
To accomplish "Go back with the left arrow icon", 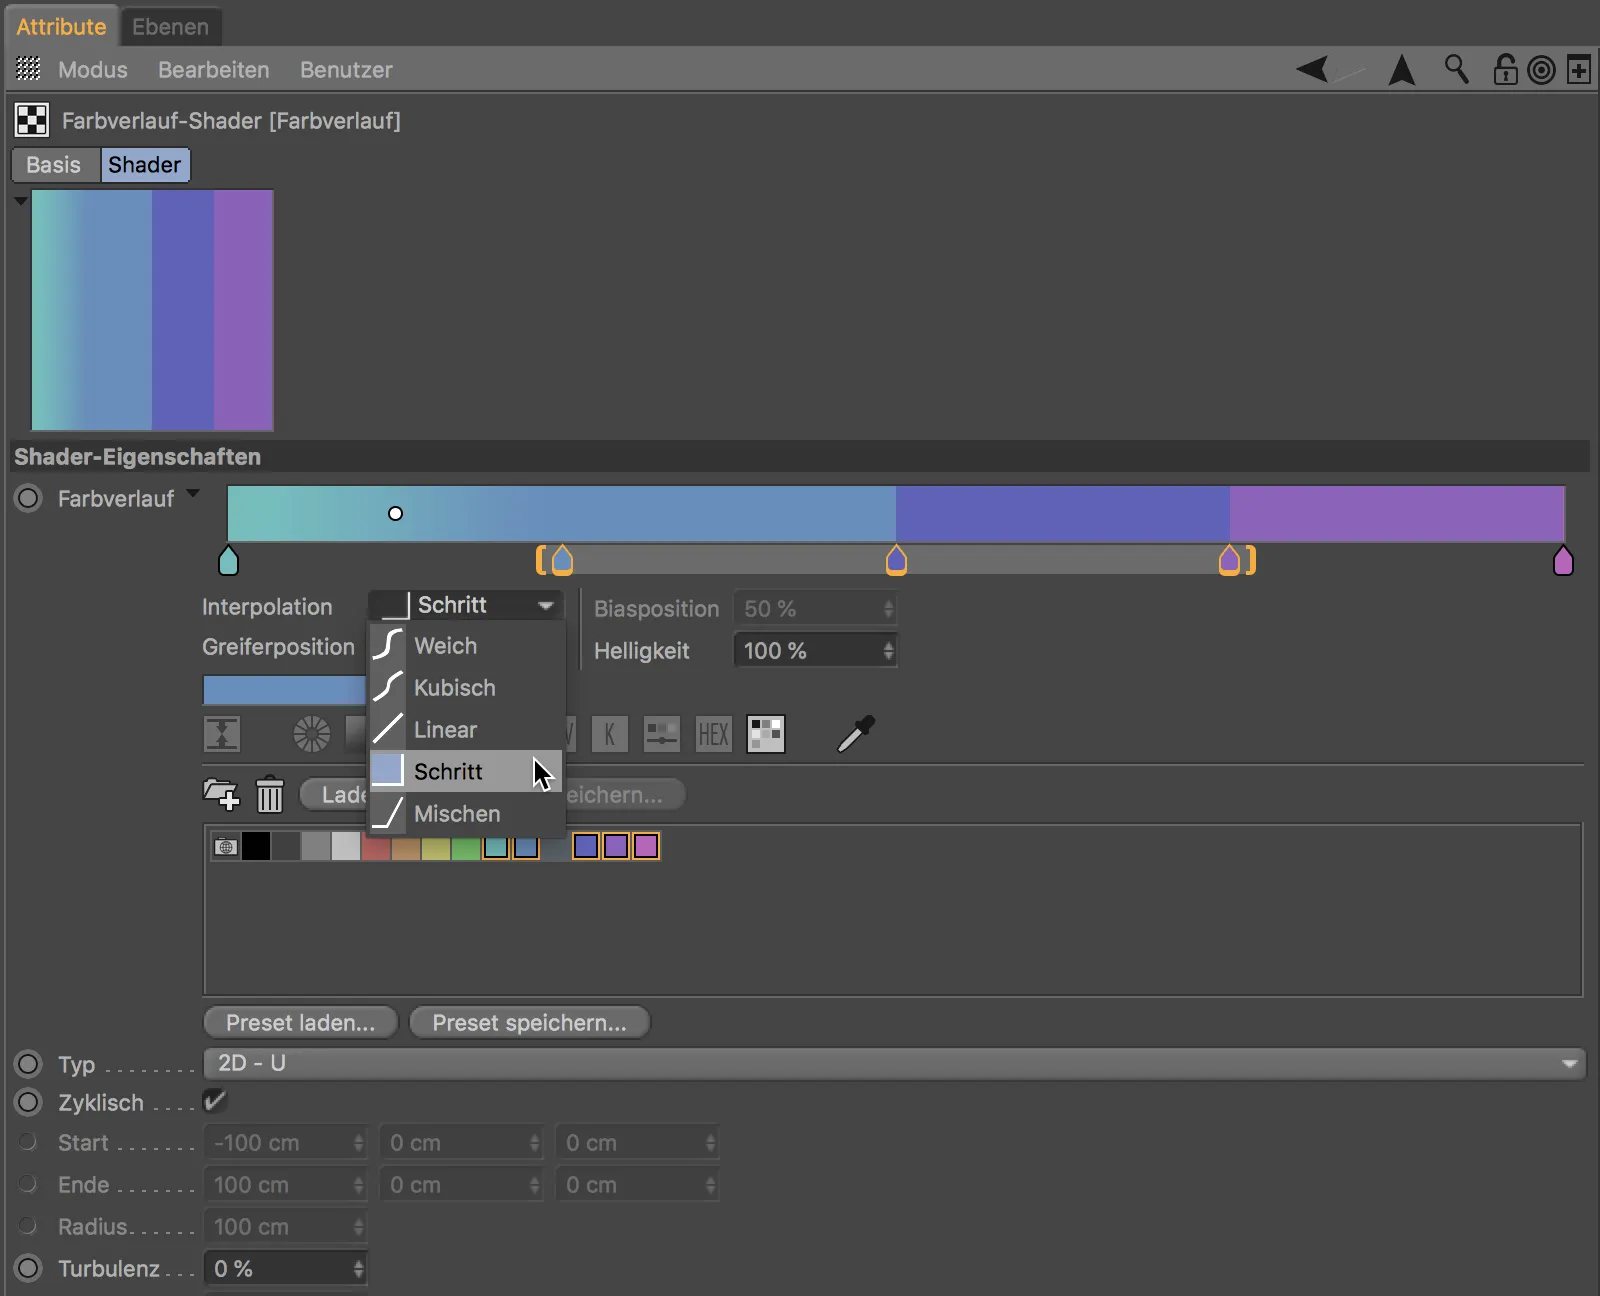I will click(1313, 69).
